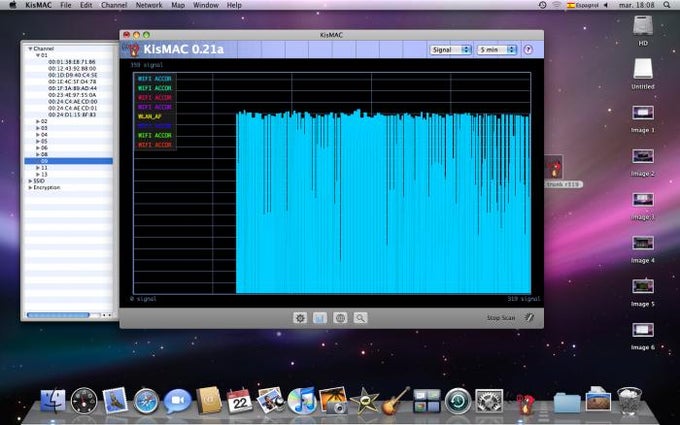This screenshot has height=425, width=680.
Task: Click the KisMAC icon in the dock
Action: click(x=526, y=403)
